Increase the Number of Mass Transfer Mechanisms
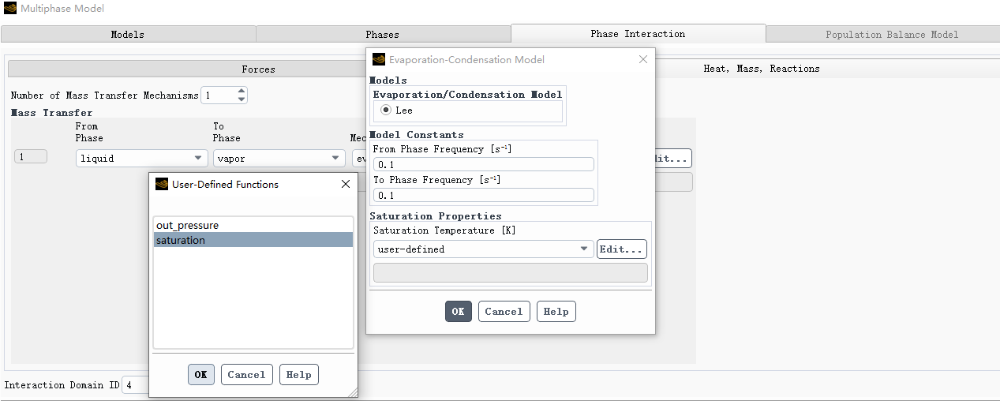The width and height of the screenshot is (1000, 401). pyautogui.click(x=241, y=91)
